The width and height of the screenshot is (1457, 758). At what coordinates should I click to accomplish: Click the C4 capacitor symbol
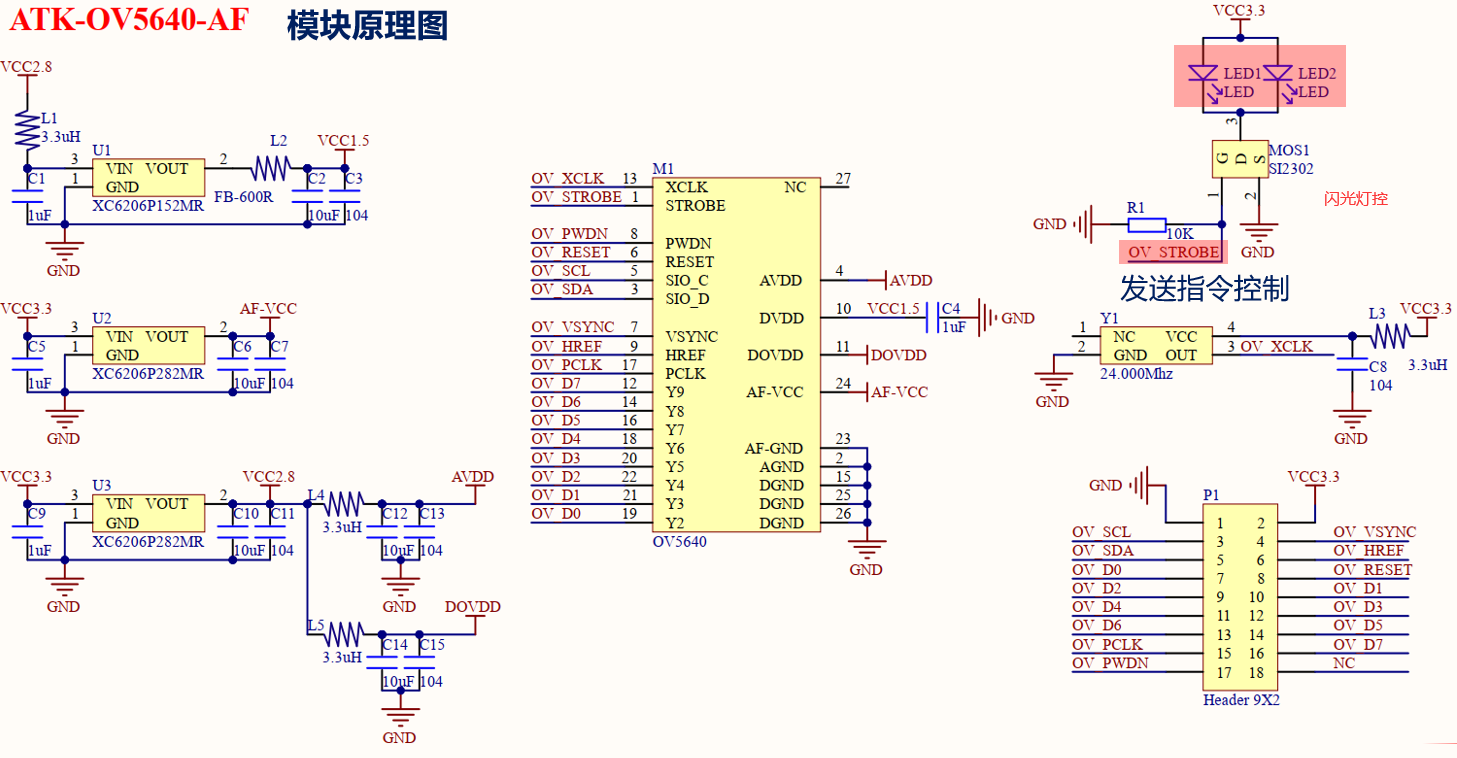(935, 318)
